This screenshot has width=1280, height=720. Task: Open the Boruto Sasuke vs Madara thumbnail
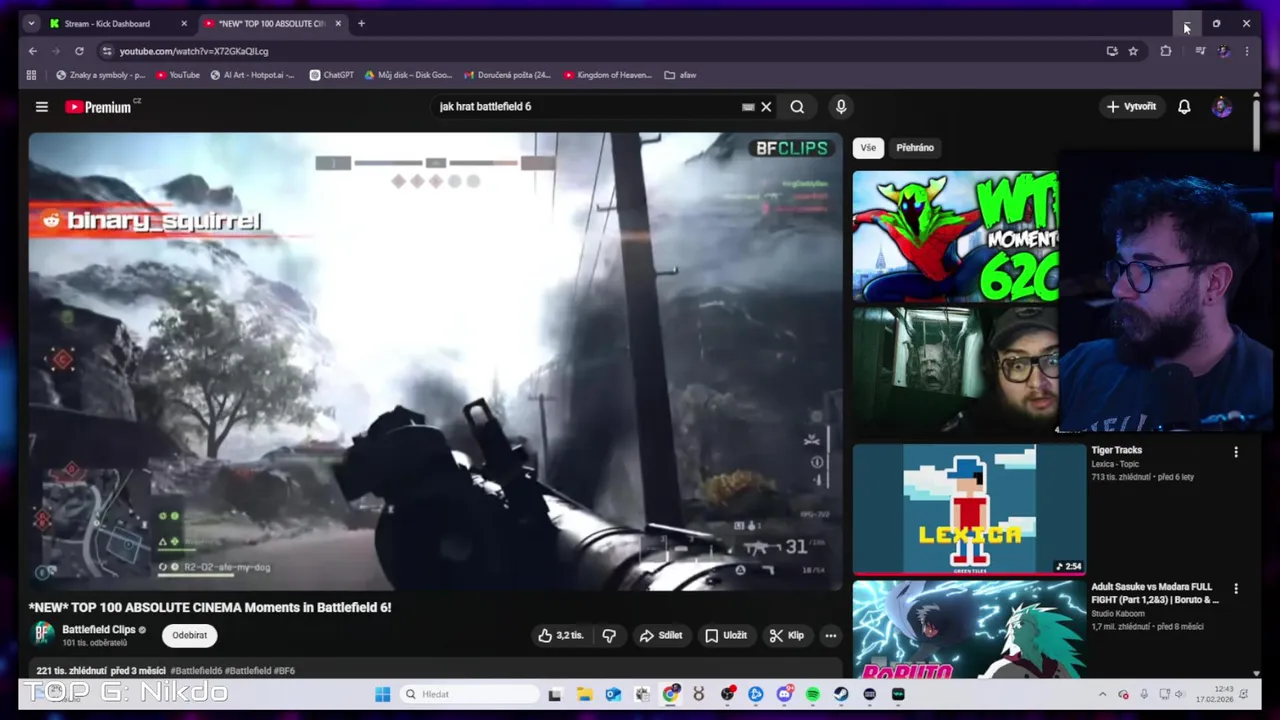[x=969, y=630]
